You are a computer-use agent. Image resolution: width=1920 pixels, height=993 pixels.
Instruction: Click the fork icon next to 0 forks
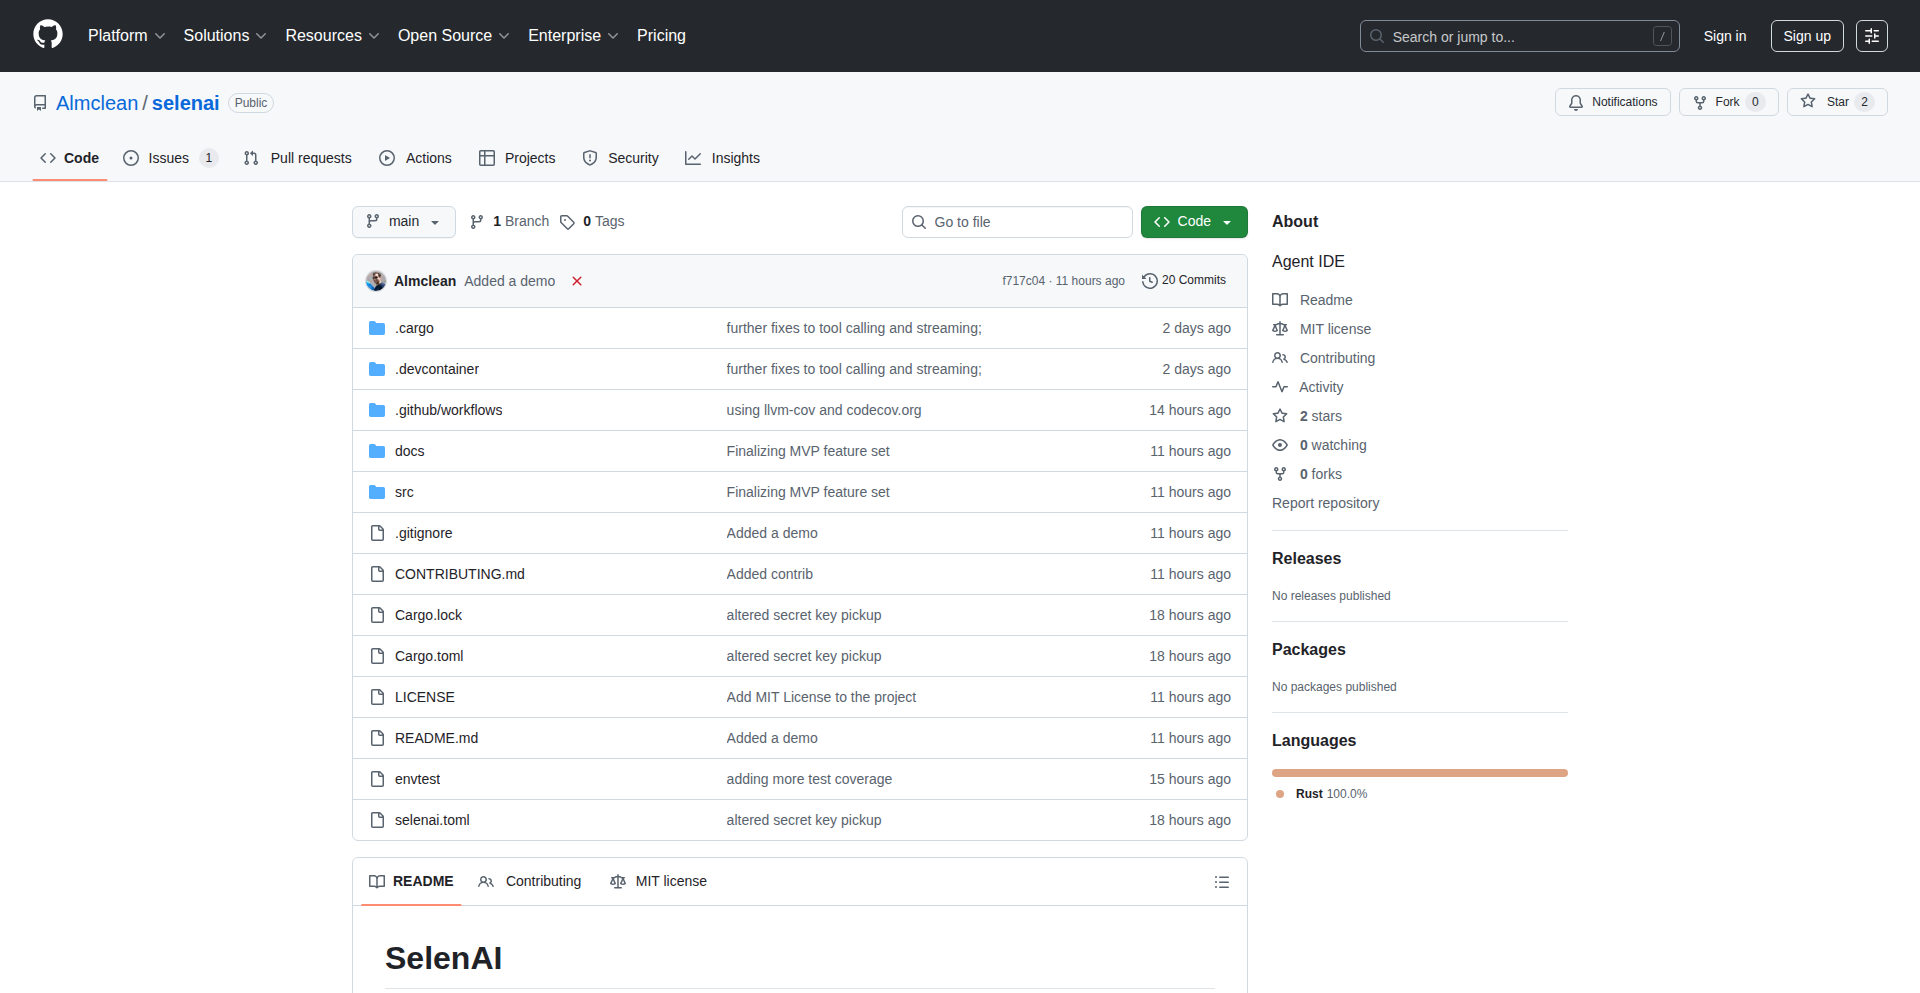pyautogui.click(x=1280, y=474)
